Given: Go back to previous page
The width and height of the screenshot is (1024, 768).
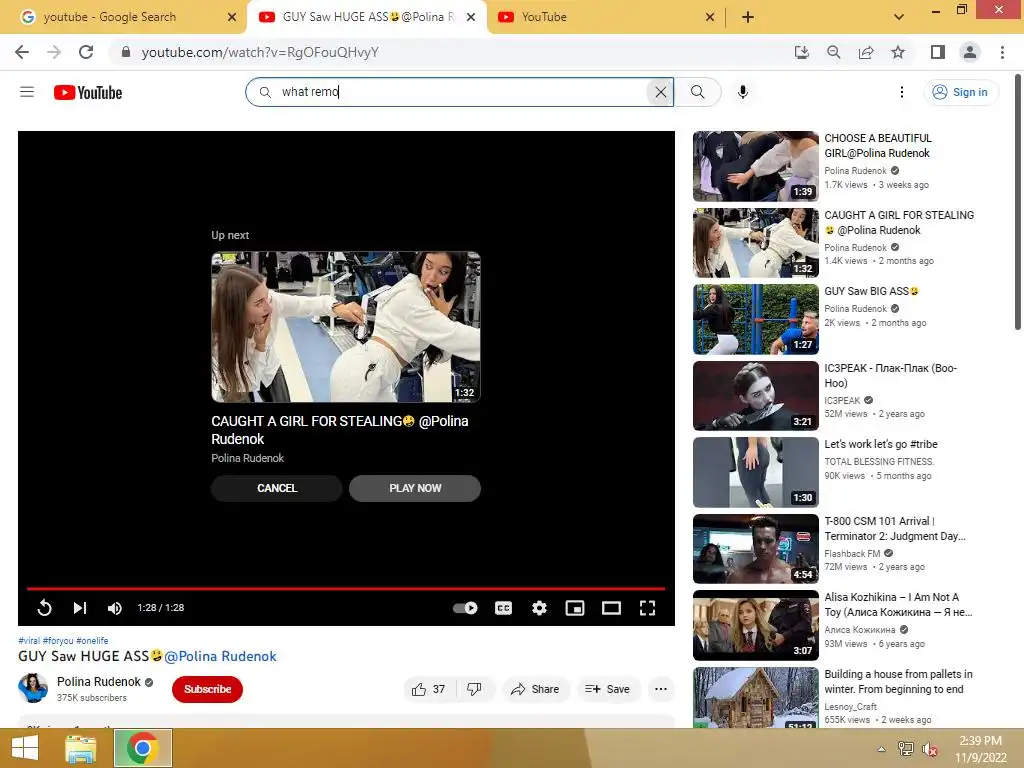Looking at the screenshot, I should [22, 52].
